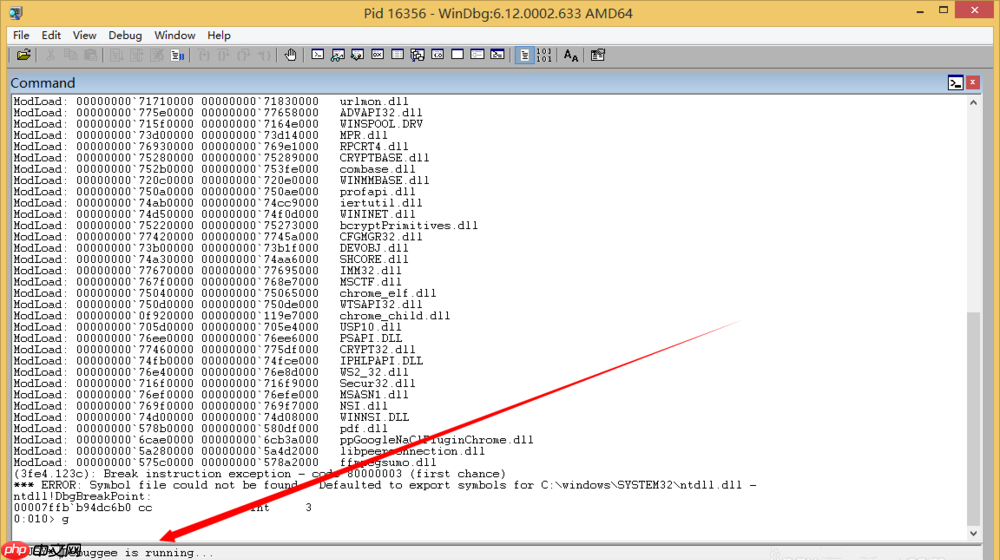Open the Font AA toolbar icon
The image size is (1000, 560).
click(571, 55)
